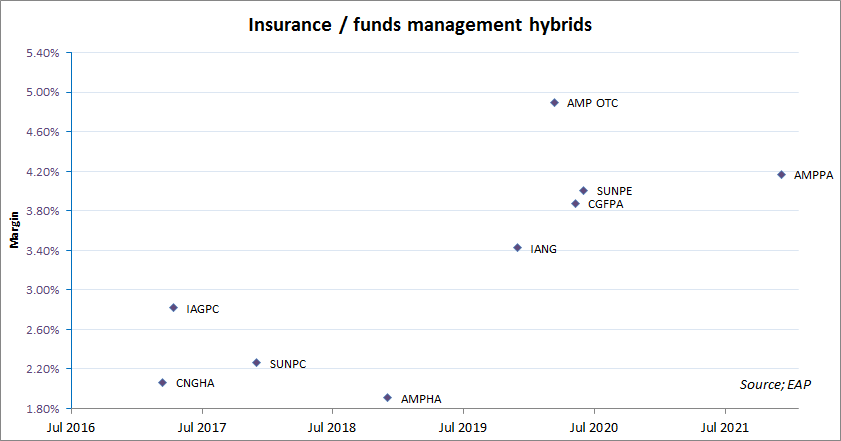Select the 5.40% y-axis label

point(43,53)
